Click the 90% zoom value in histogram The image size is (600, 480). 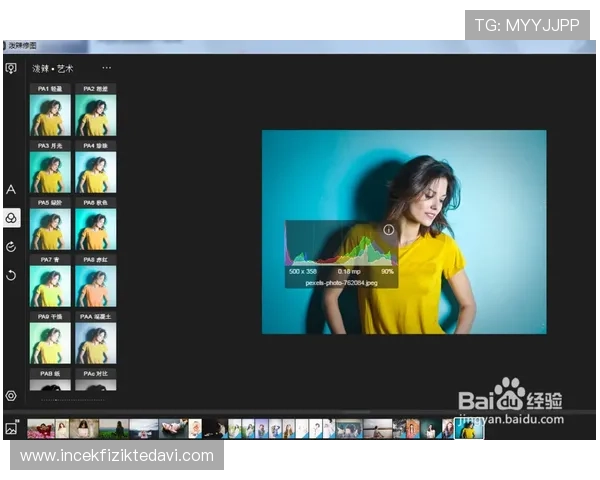click(387, 271)
